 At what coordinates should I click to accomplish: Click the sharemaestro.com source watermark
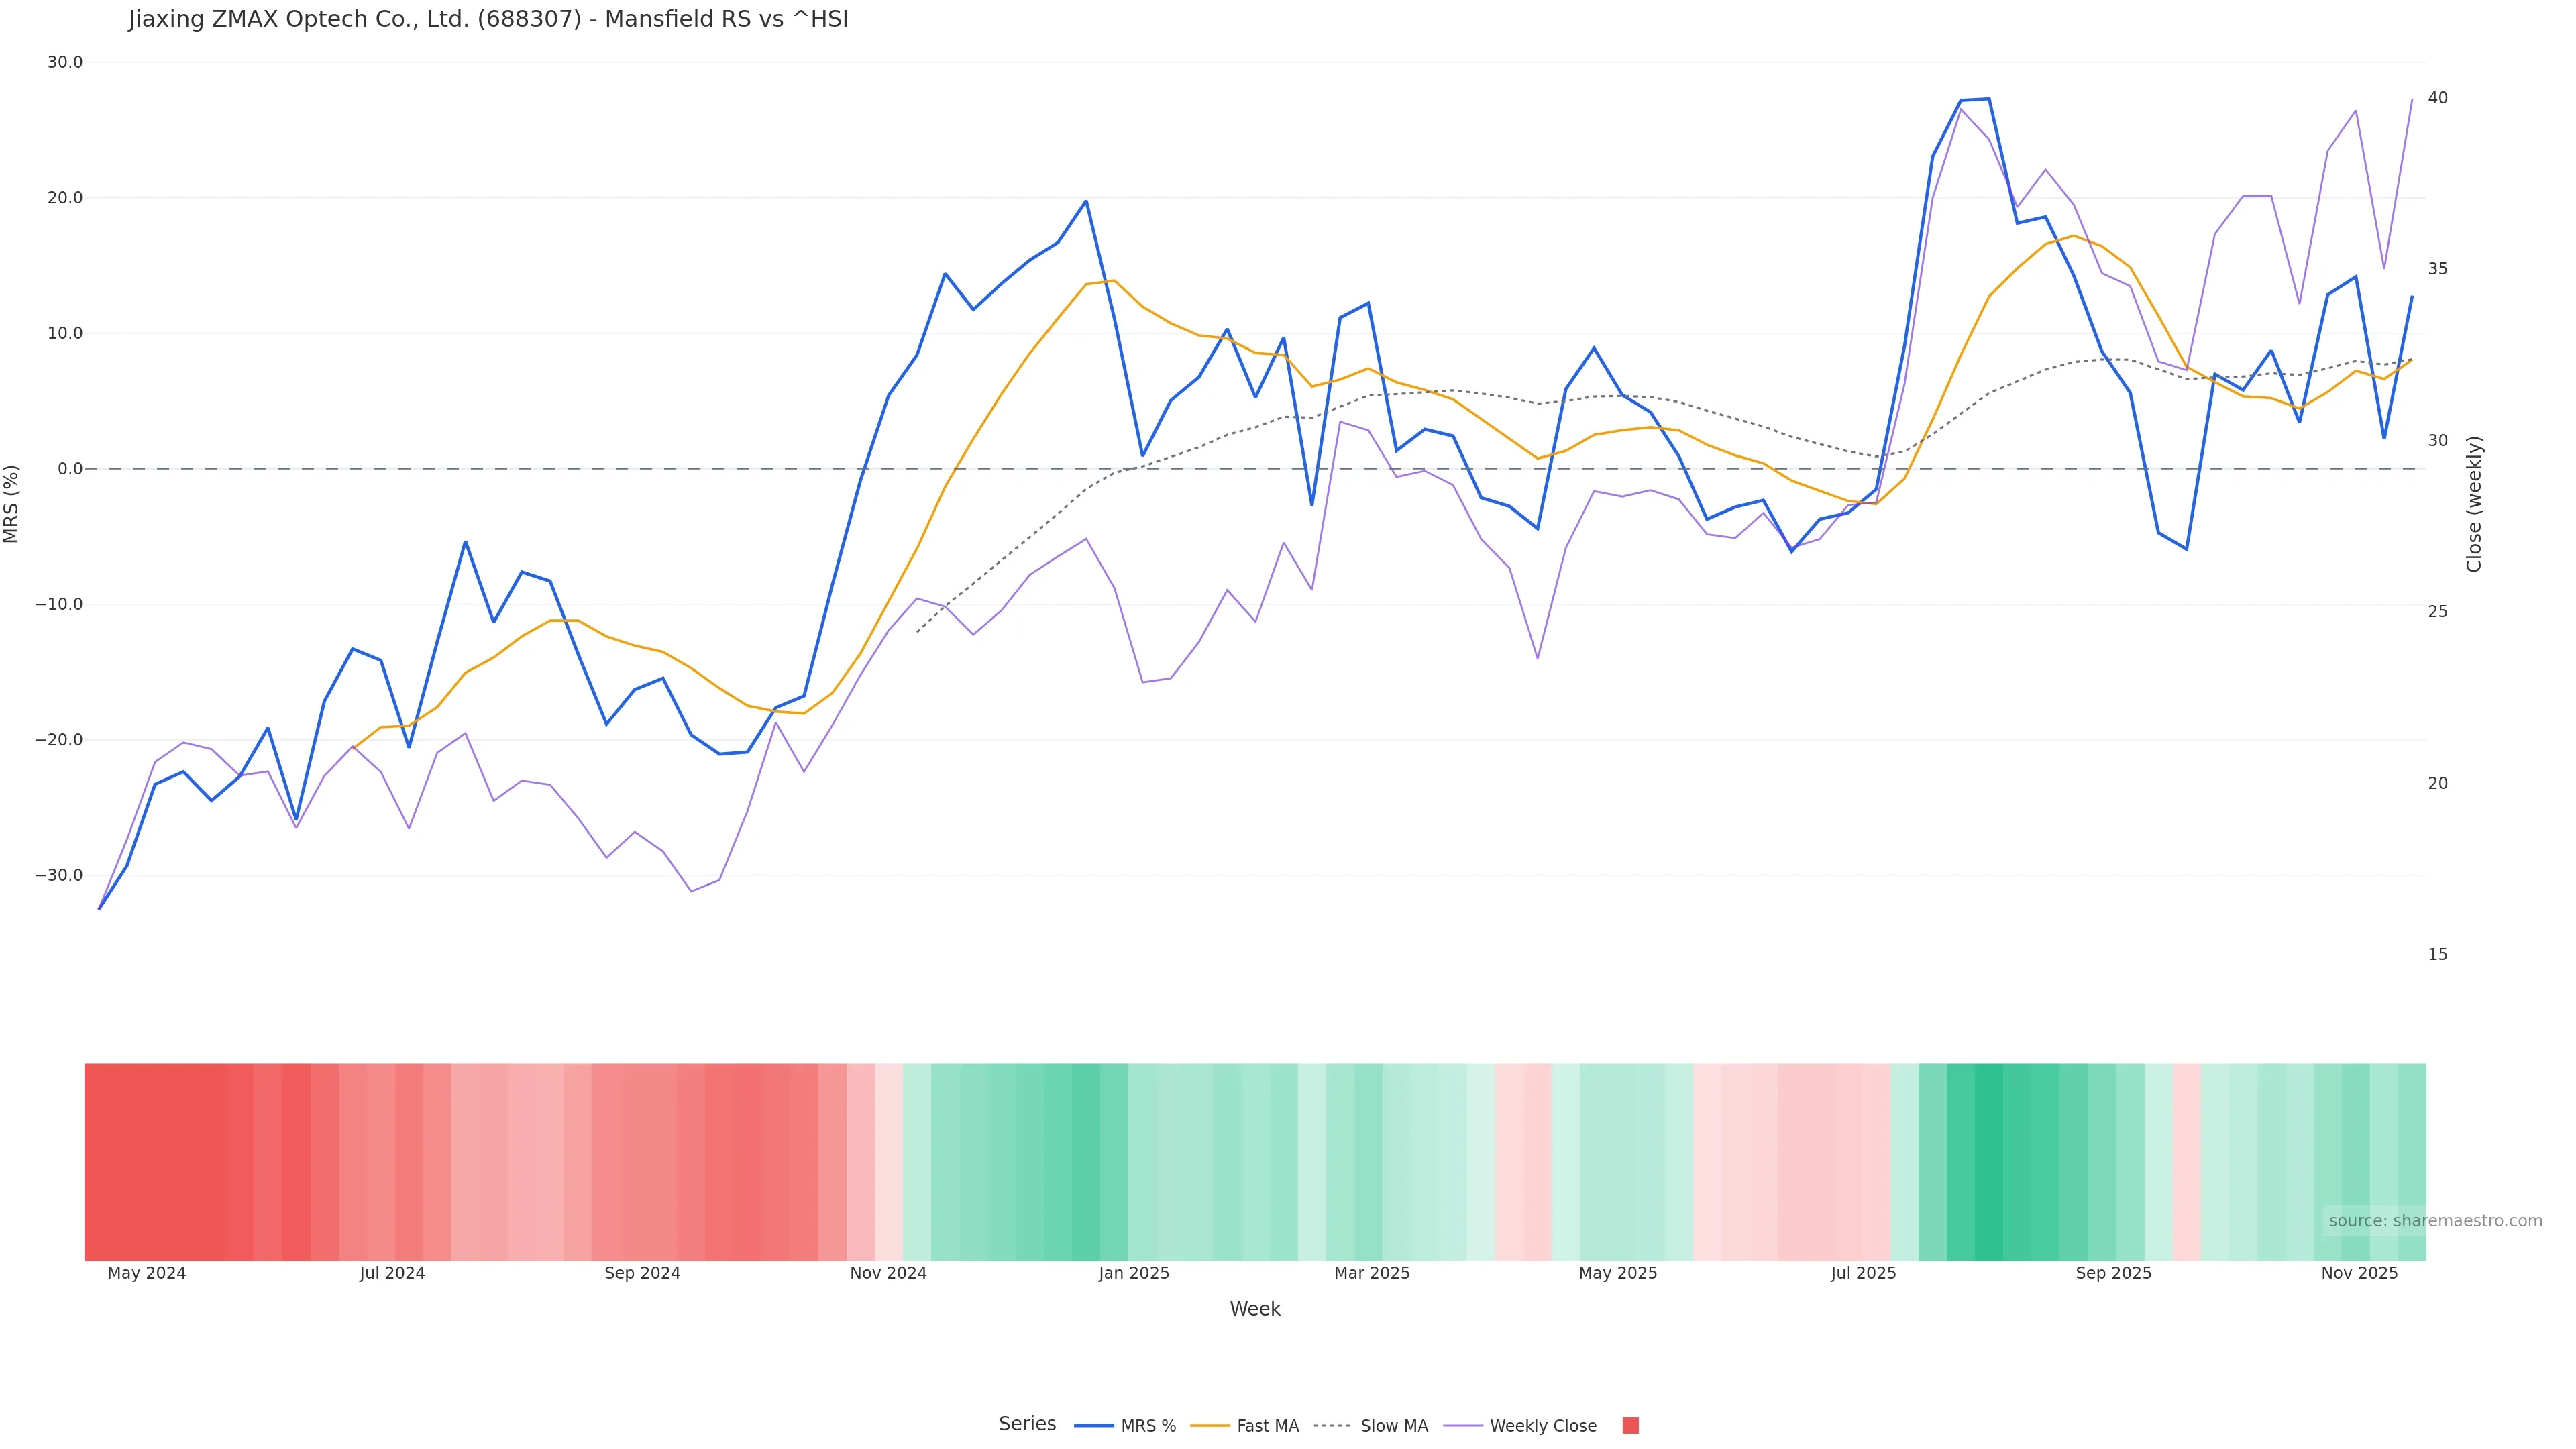tap(2435, 1221)
